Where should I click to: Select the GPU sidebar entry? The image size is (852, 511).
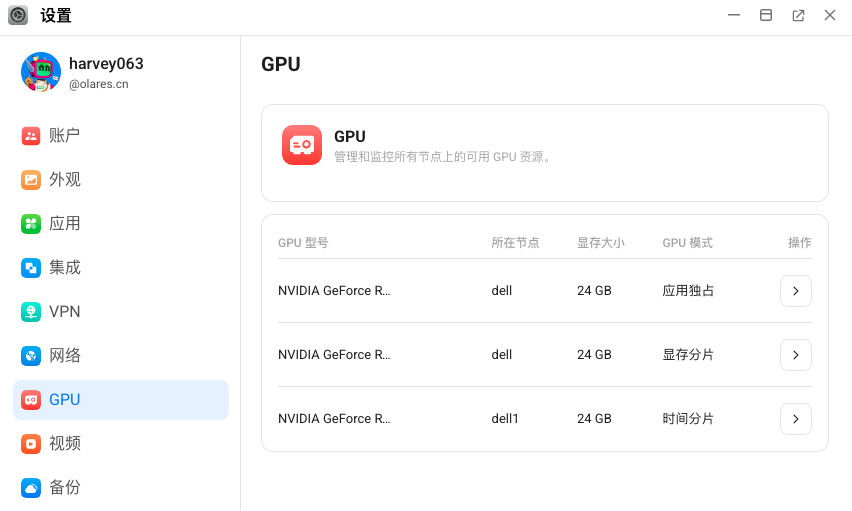coord(121,400)
